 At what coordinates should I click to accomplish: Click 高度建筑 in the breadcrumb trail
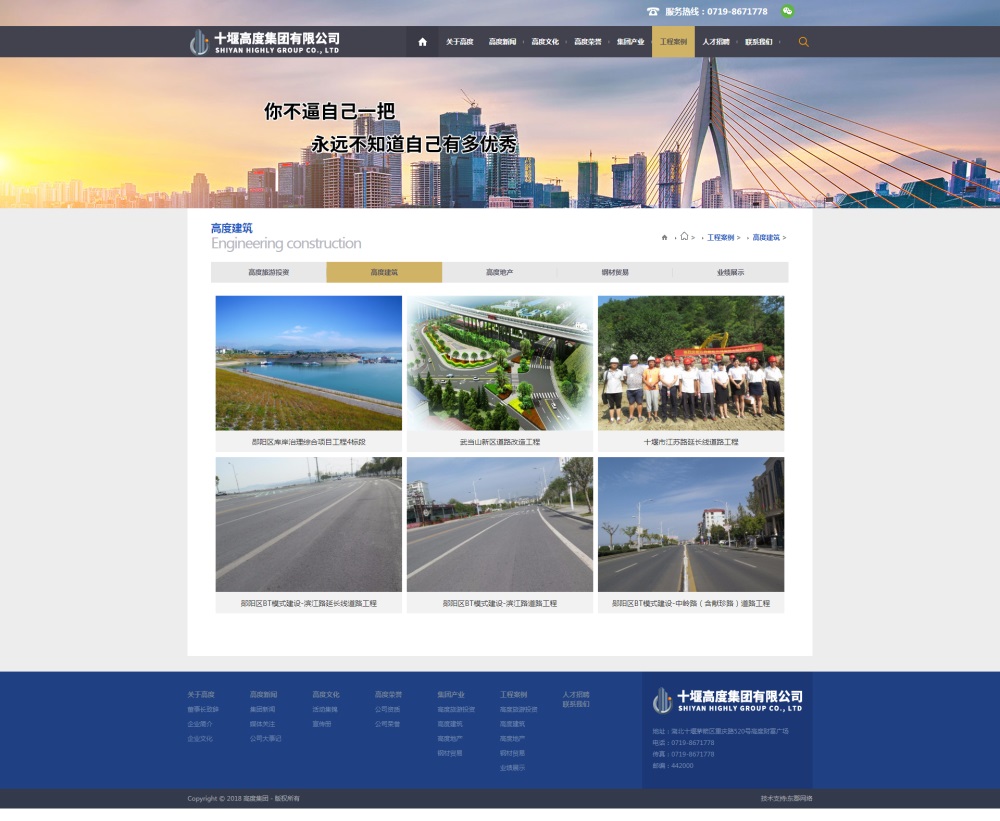click(x=766, y=237)
